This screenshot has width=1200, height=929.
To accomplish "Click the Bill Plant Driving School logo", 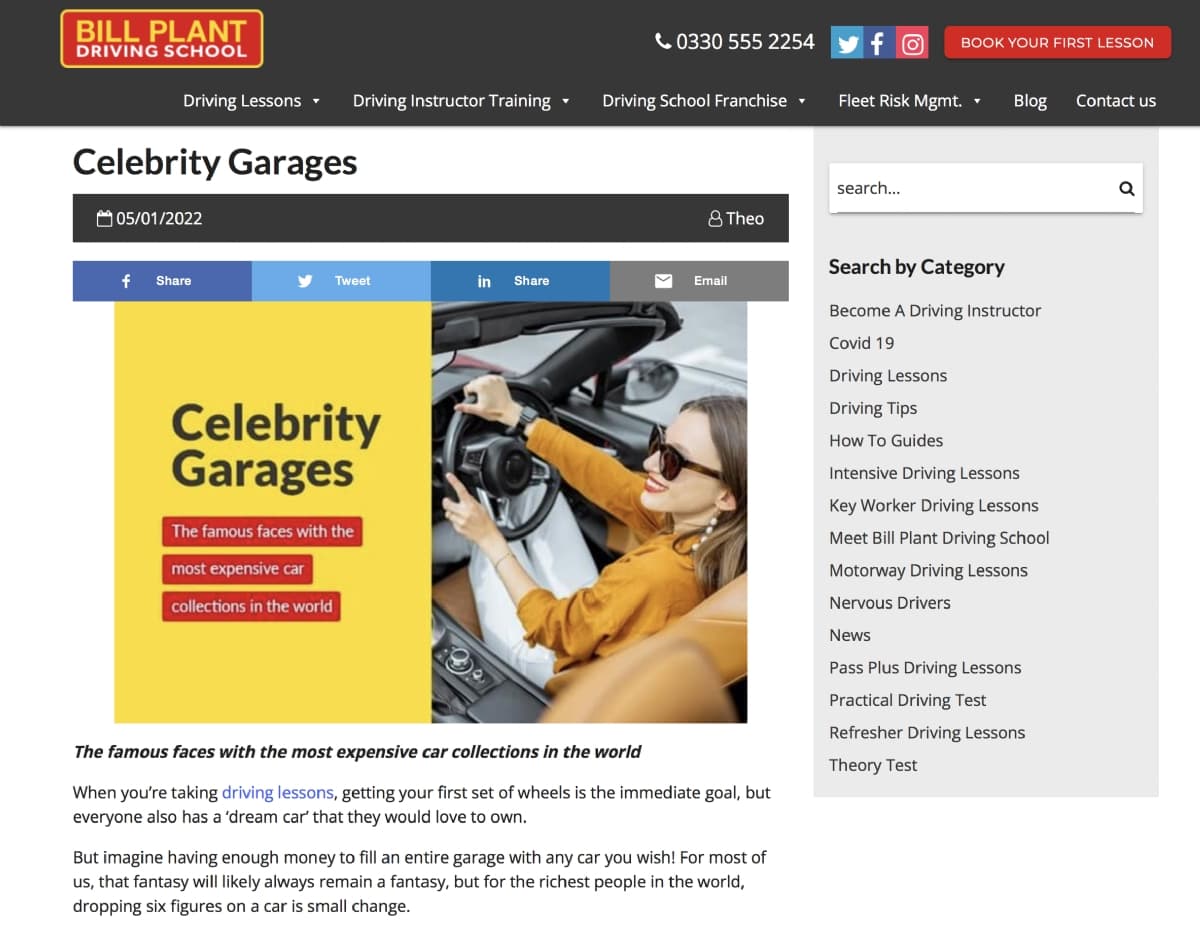I will (162, 39).
